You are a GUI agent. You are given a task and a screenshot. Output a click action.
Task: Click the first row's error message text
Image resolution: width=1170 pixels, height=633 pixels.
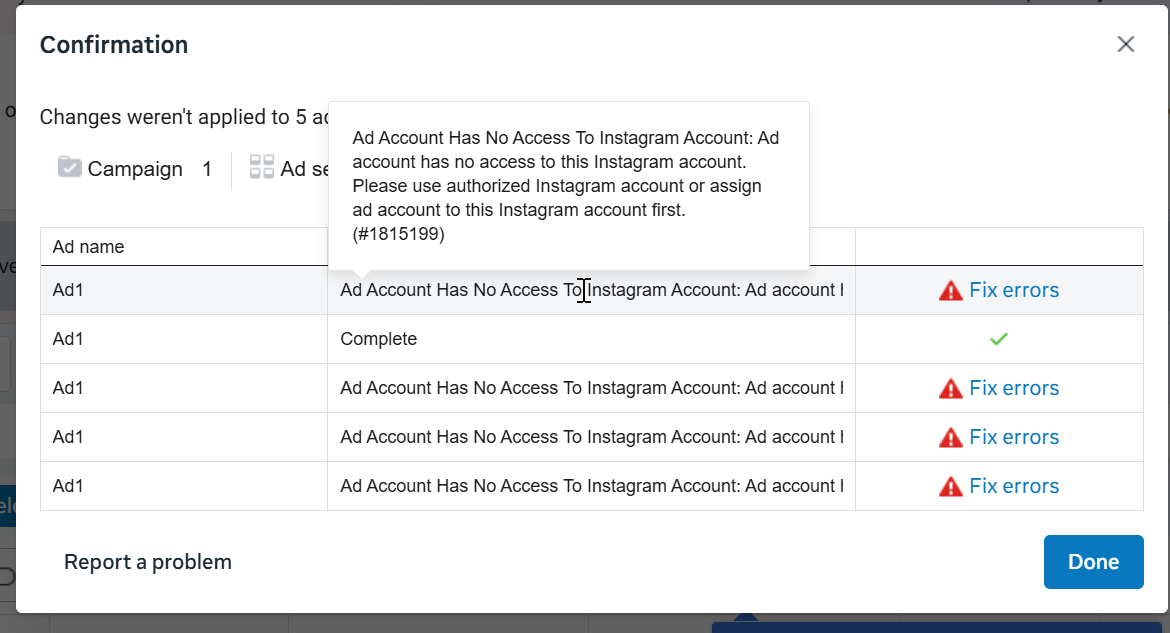tap(592, 290)
